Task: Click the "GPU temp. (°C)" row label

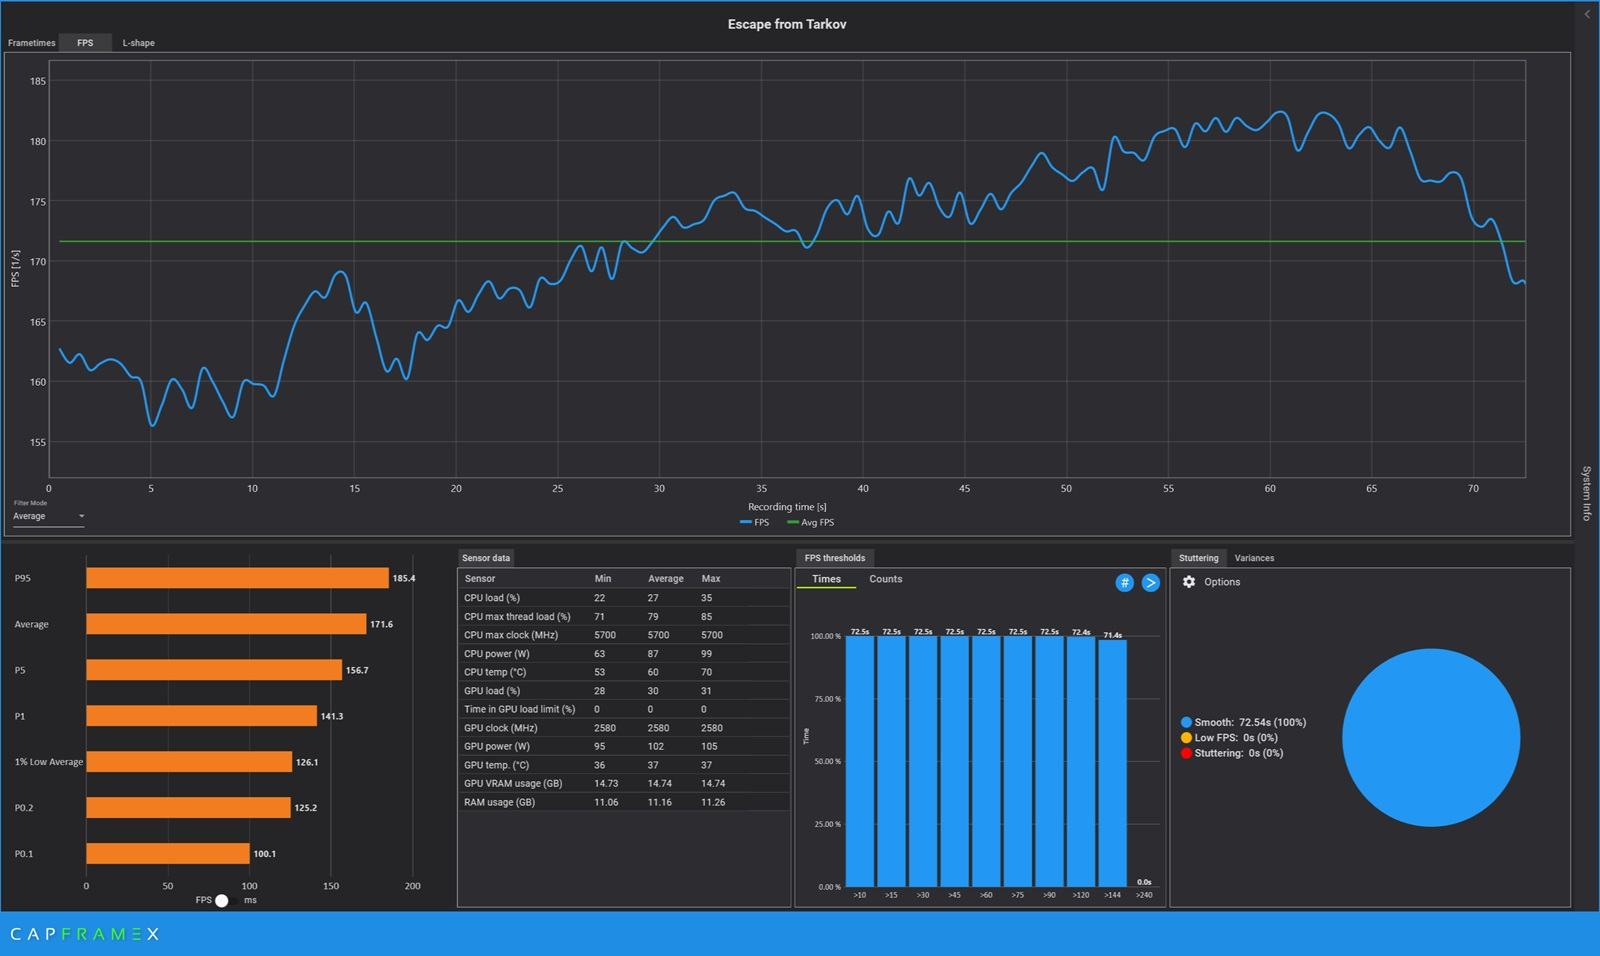Action: pos(497,765)
